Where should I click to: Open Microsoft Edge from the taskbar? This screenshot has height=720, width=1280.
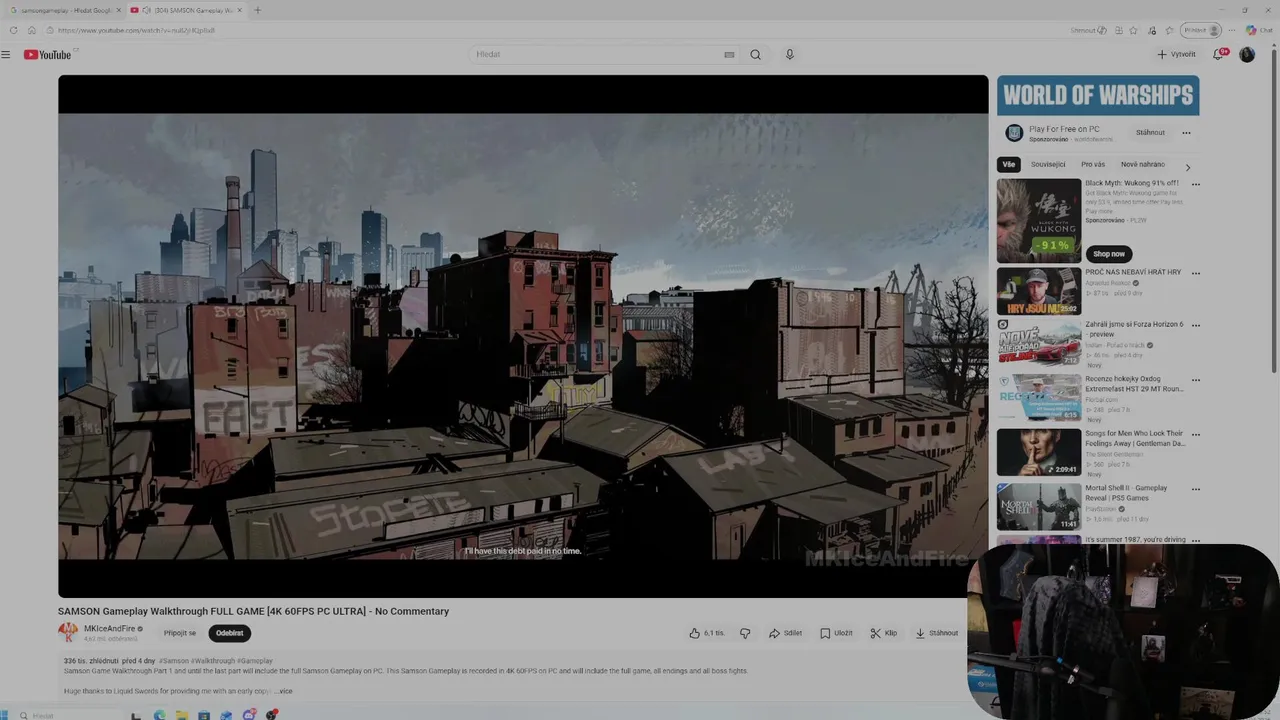(159, 715)
